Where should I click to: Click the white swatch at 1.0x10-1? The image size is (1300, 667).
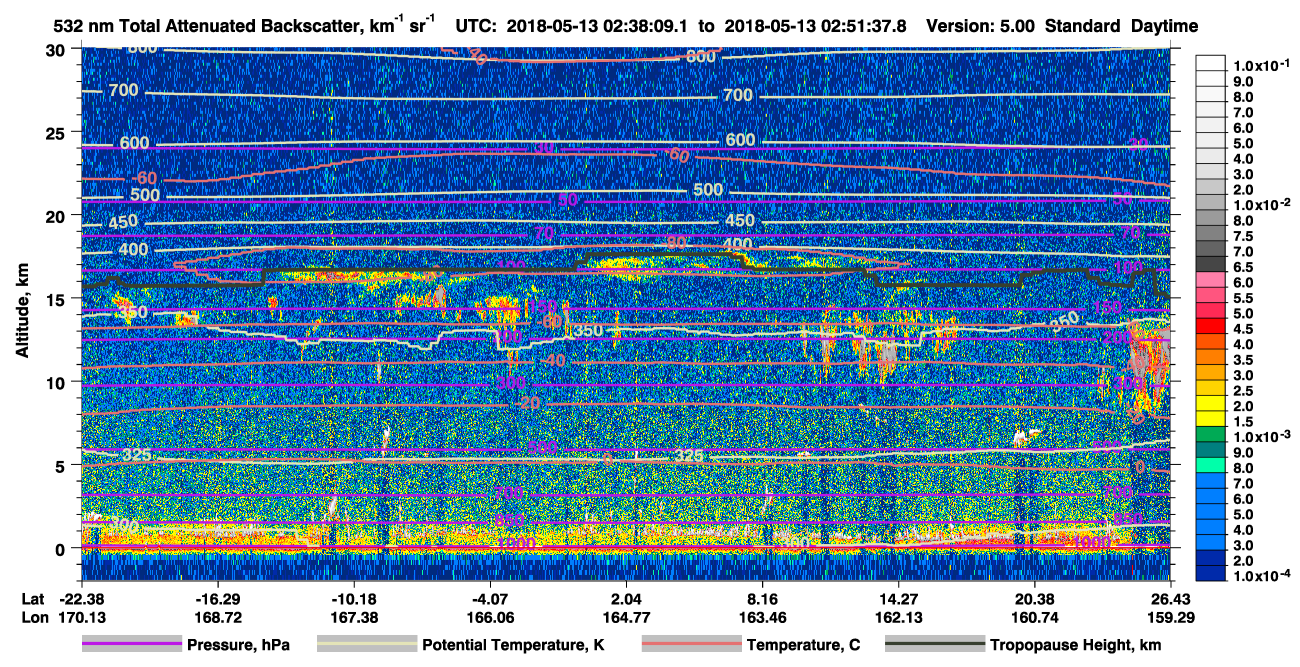pos(1211,62)
